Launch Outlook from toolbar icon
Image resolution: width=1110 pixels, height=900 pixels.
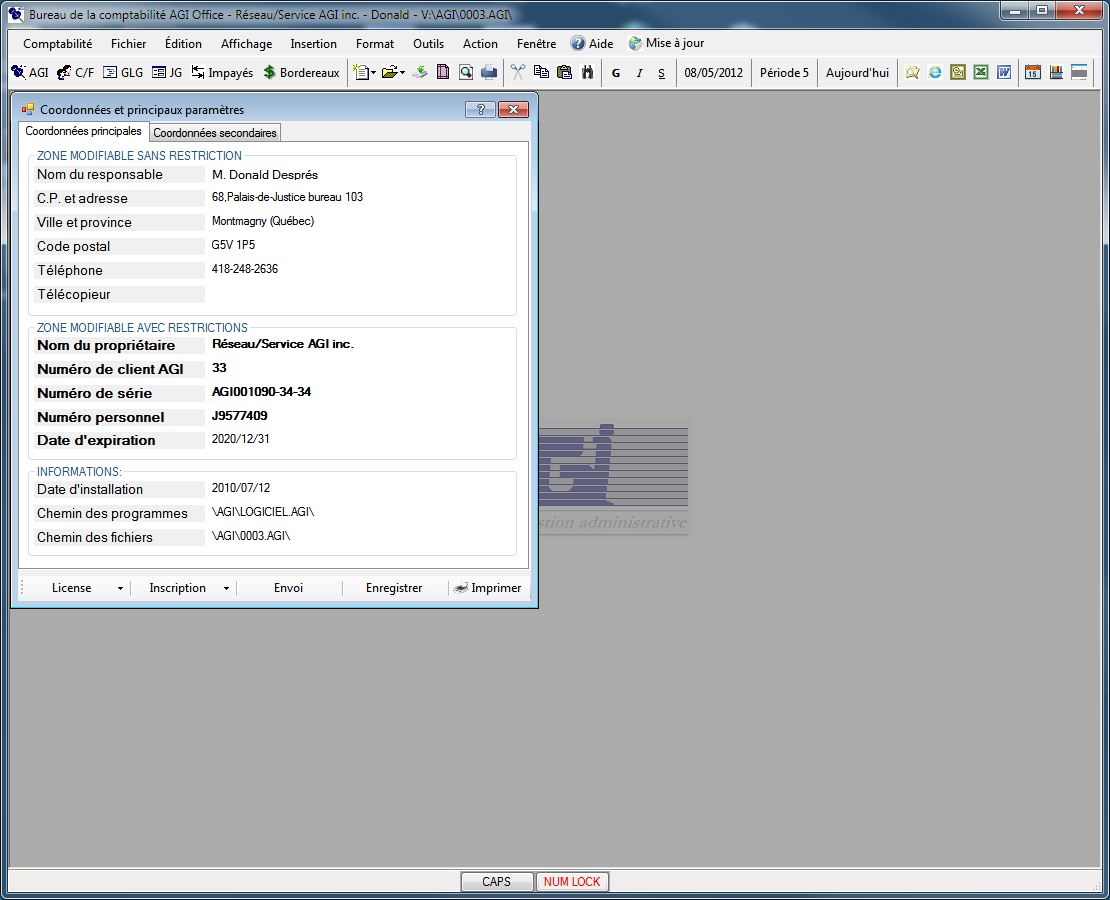958,72
